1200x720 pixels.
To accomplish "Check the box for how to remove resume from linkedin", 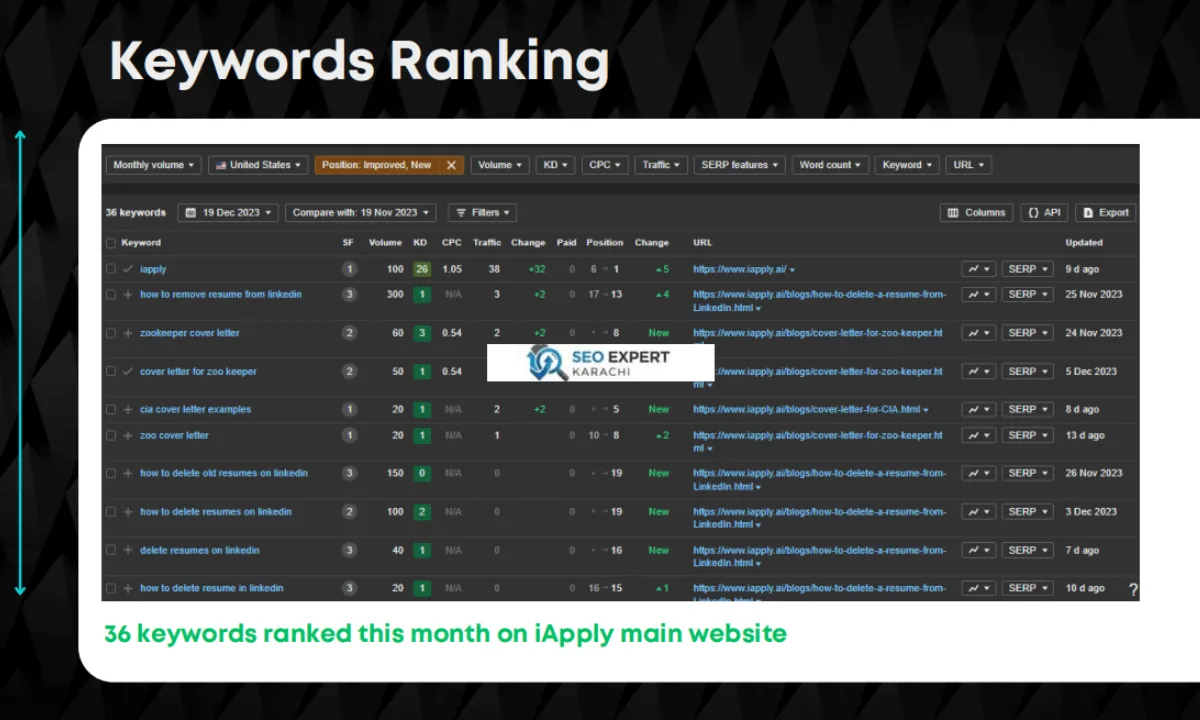I will [x=111, y=295].
